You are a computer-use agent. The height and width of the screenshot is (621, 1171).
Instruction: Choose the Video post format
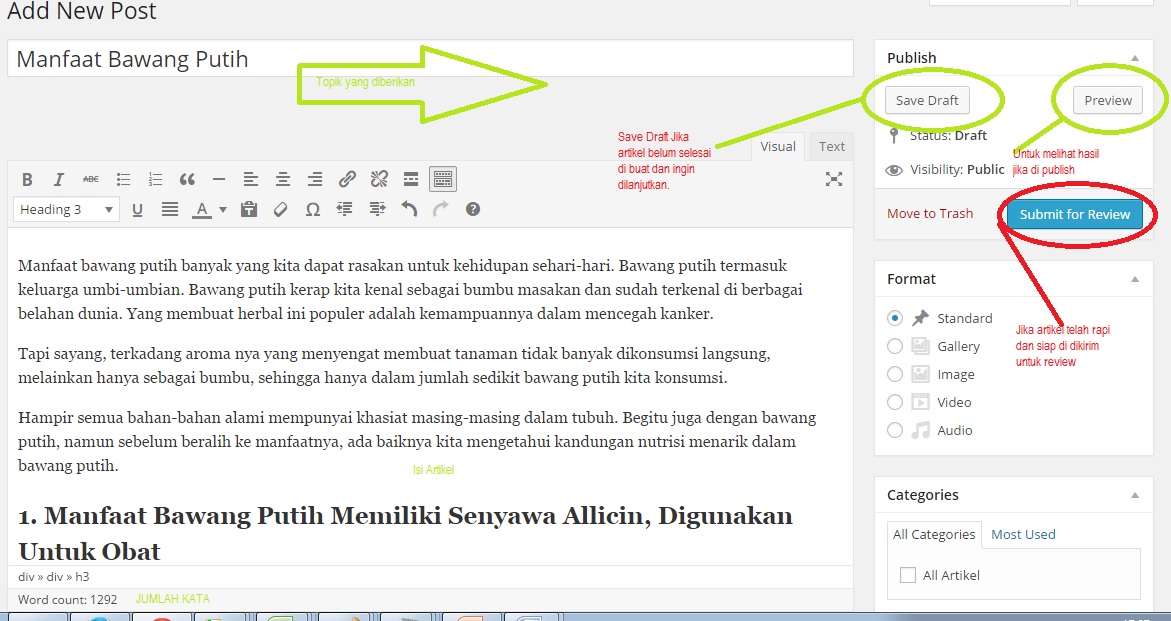pyautogui.click(x=895, y=402)
